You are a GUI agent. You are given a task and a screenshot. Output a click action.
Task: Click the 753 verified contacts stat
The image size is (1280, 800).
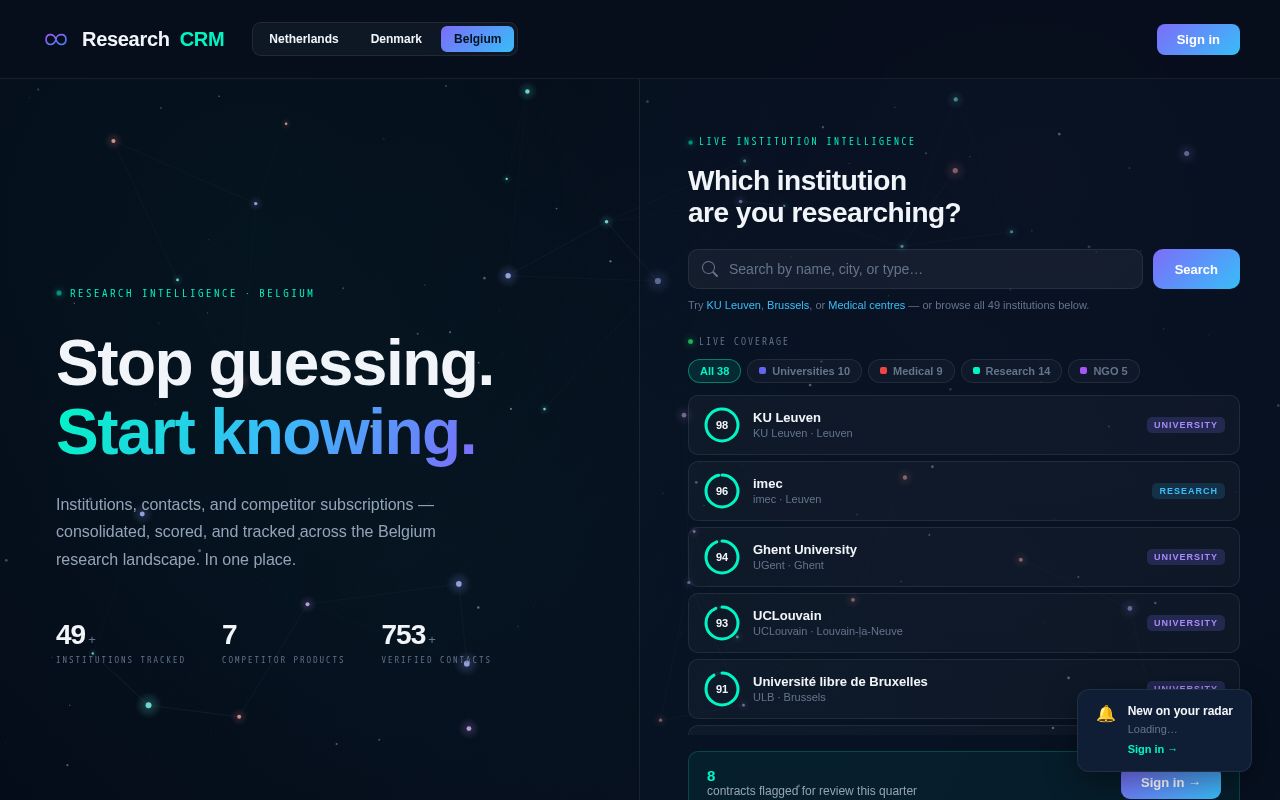tap(436, 642)
